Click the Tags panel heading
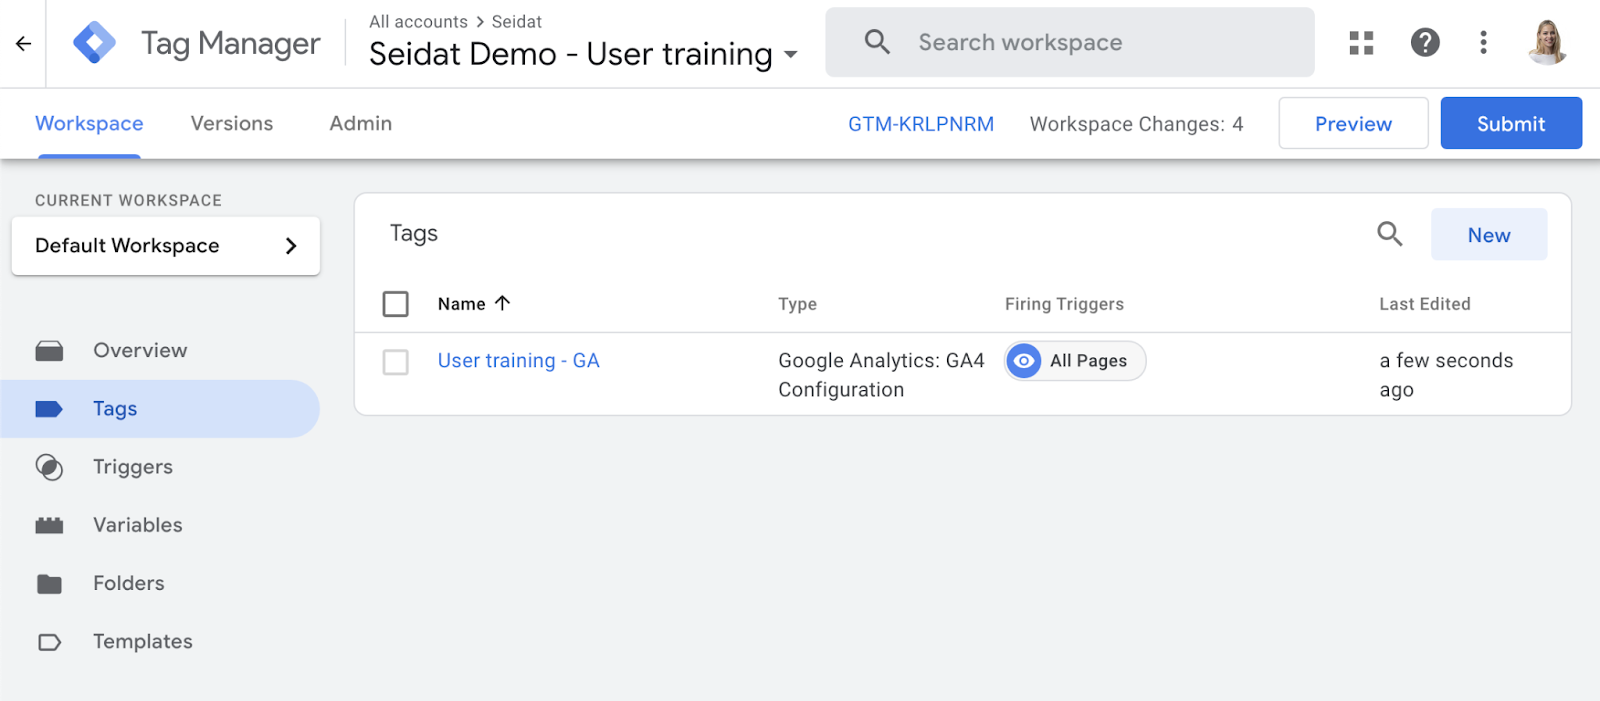 pos(414,234)
